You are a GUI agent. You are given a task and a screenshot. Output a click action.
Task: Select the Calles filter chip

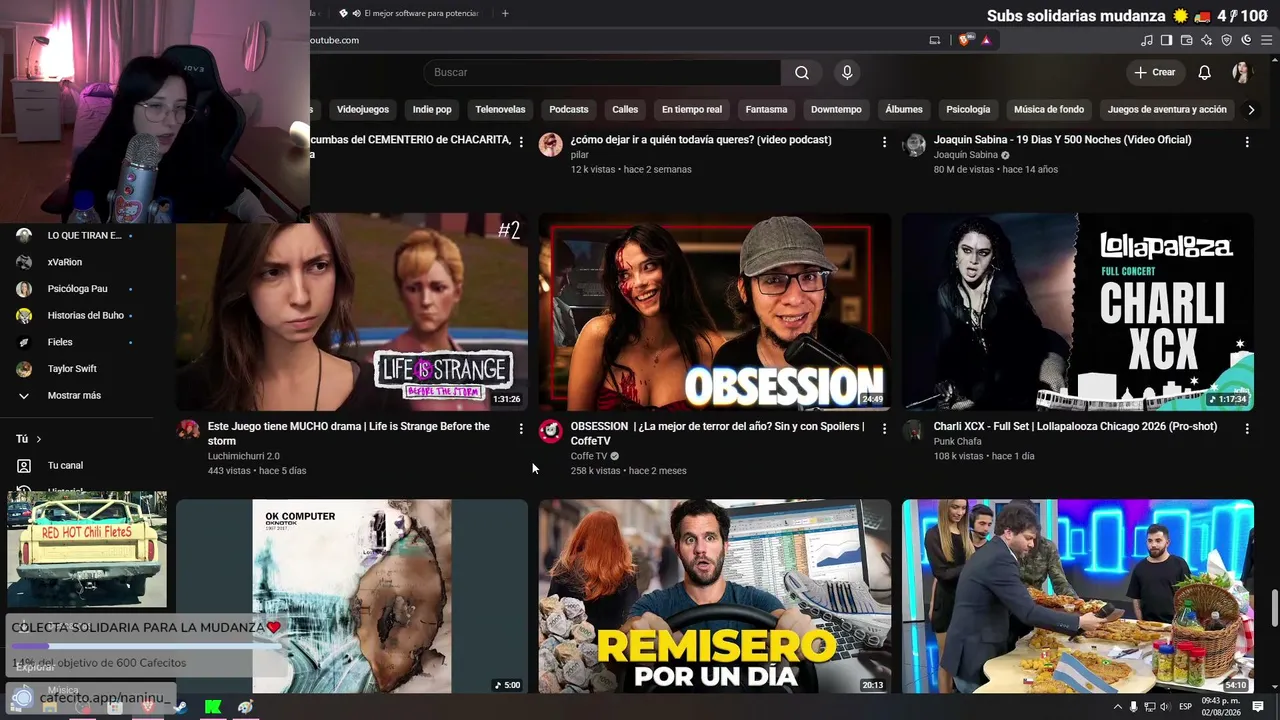pyautogui.click(x=625, y=110)
